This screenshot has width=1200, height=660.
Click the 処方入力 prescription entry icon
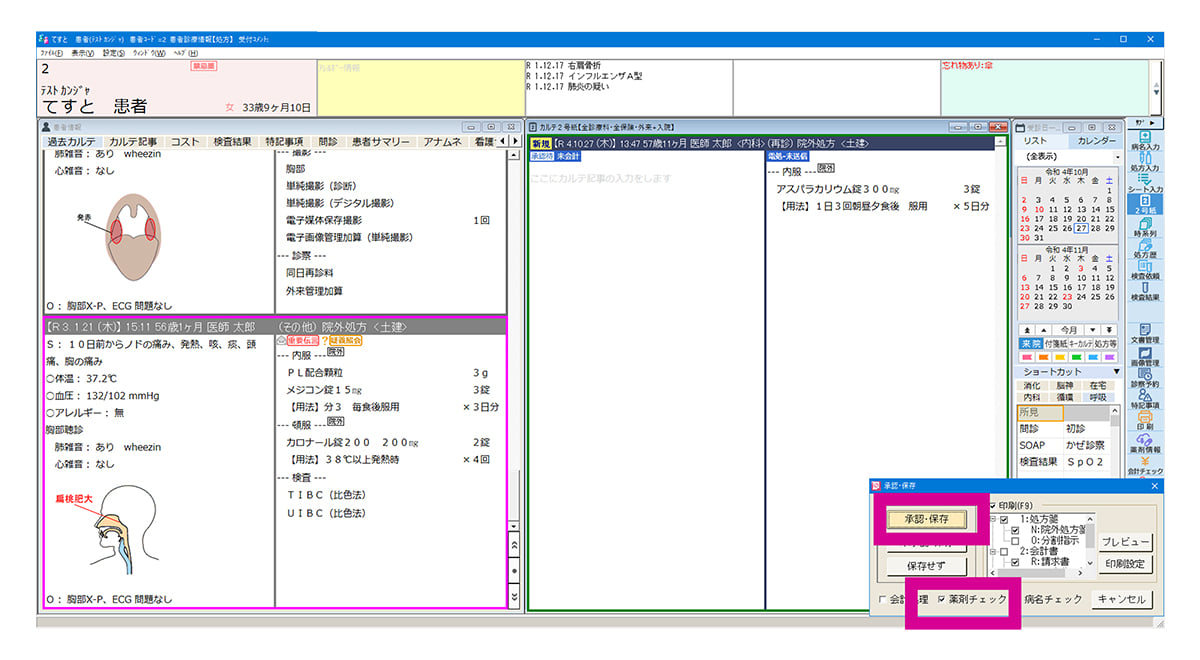(1144, 162)
